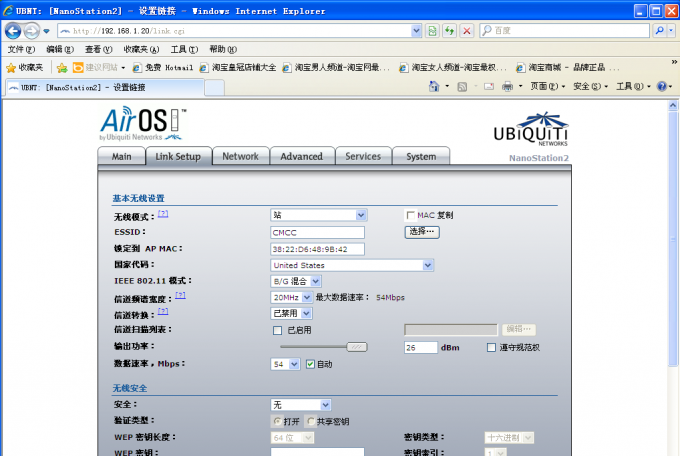Open the 安全 security type dropdown
This screenshot has width=680, height=456.
point(301,405)
